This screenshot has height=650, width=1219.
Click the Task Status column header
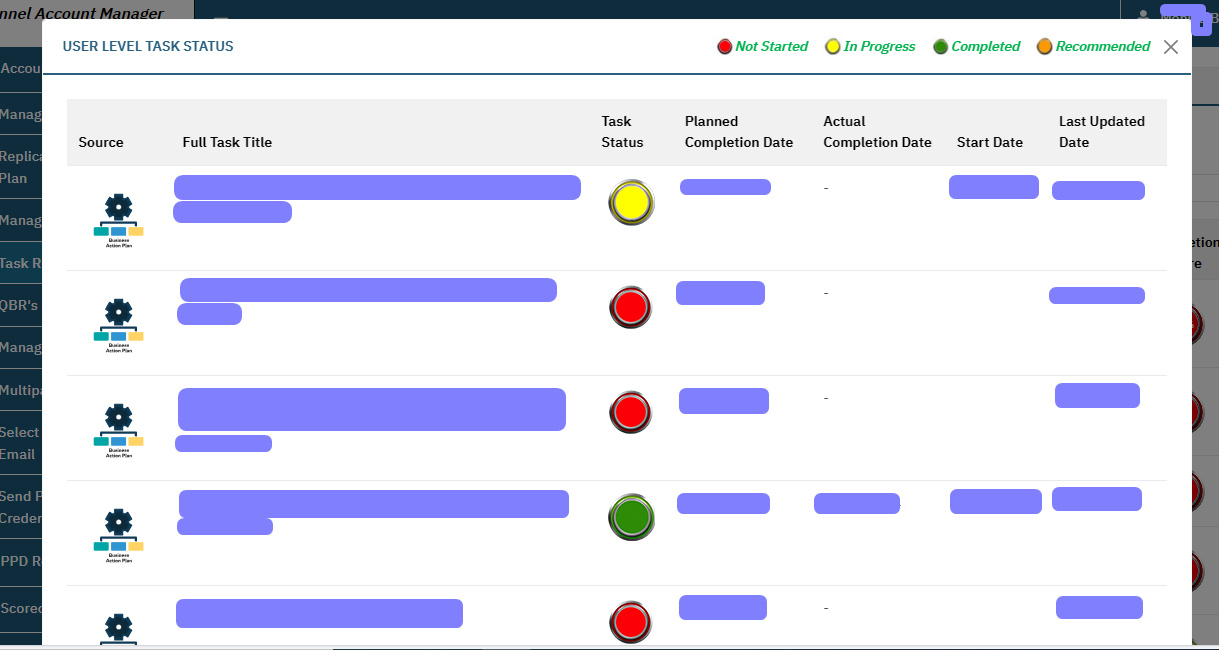[x=622, y=132]
